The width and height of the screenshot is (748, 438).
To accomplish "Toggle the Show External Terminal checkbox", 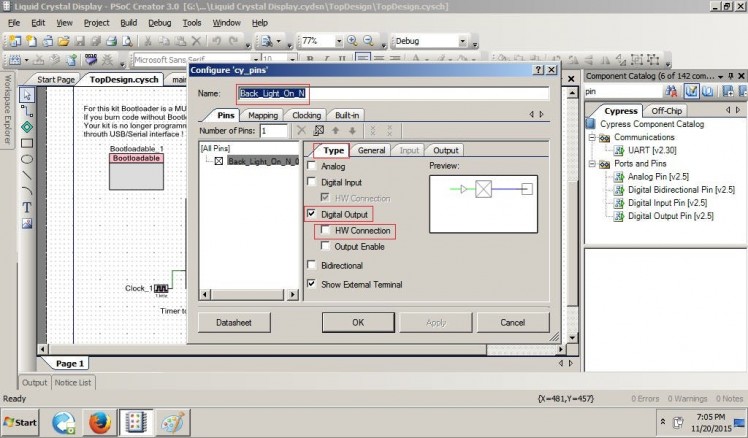I will tap(312, 284).
